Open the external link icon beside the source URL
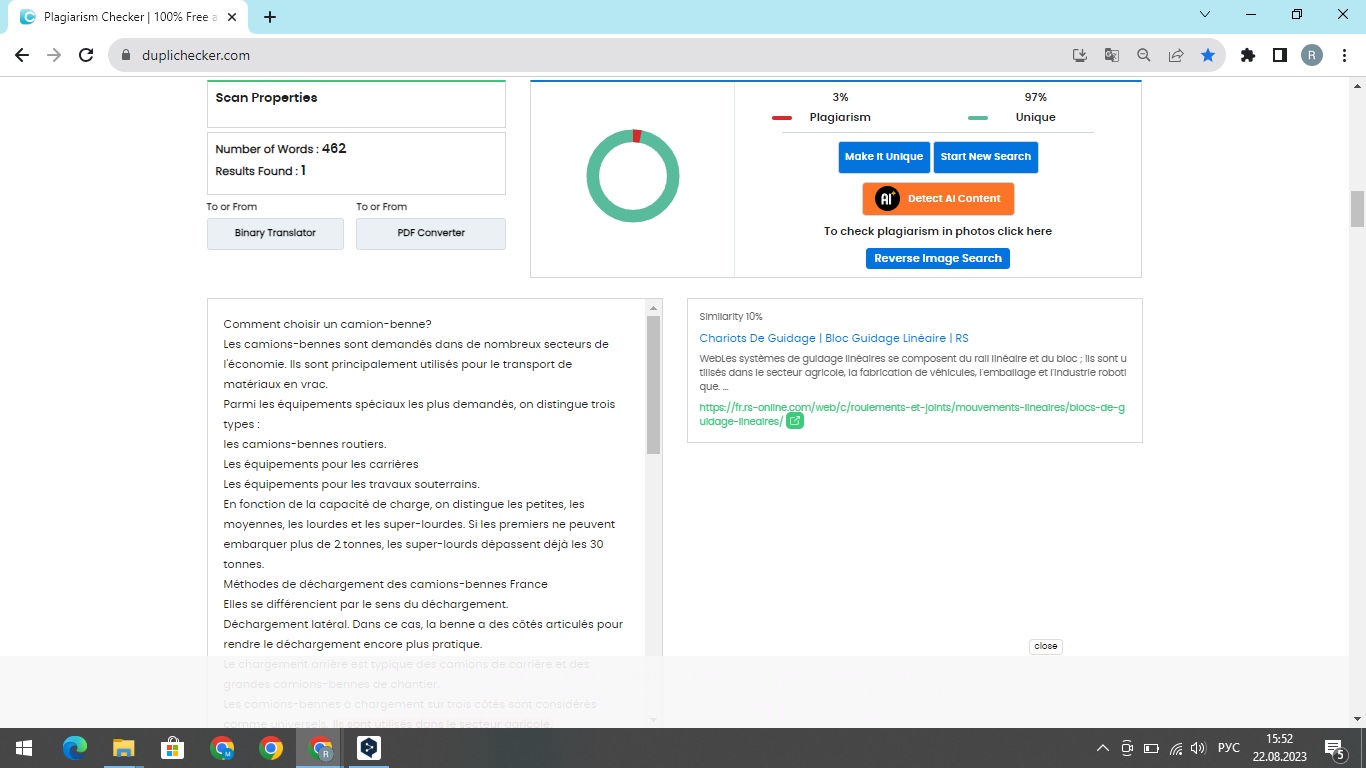Viewport: 1366px width, 768px height. tap(794, 421)
